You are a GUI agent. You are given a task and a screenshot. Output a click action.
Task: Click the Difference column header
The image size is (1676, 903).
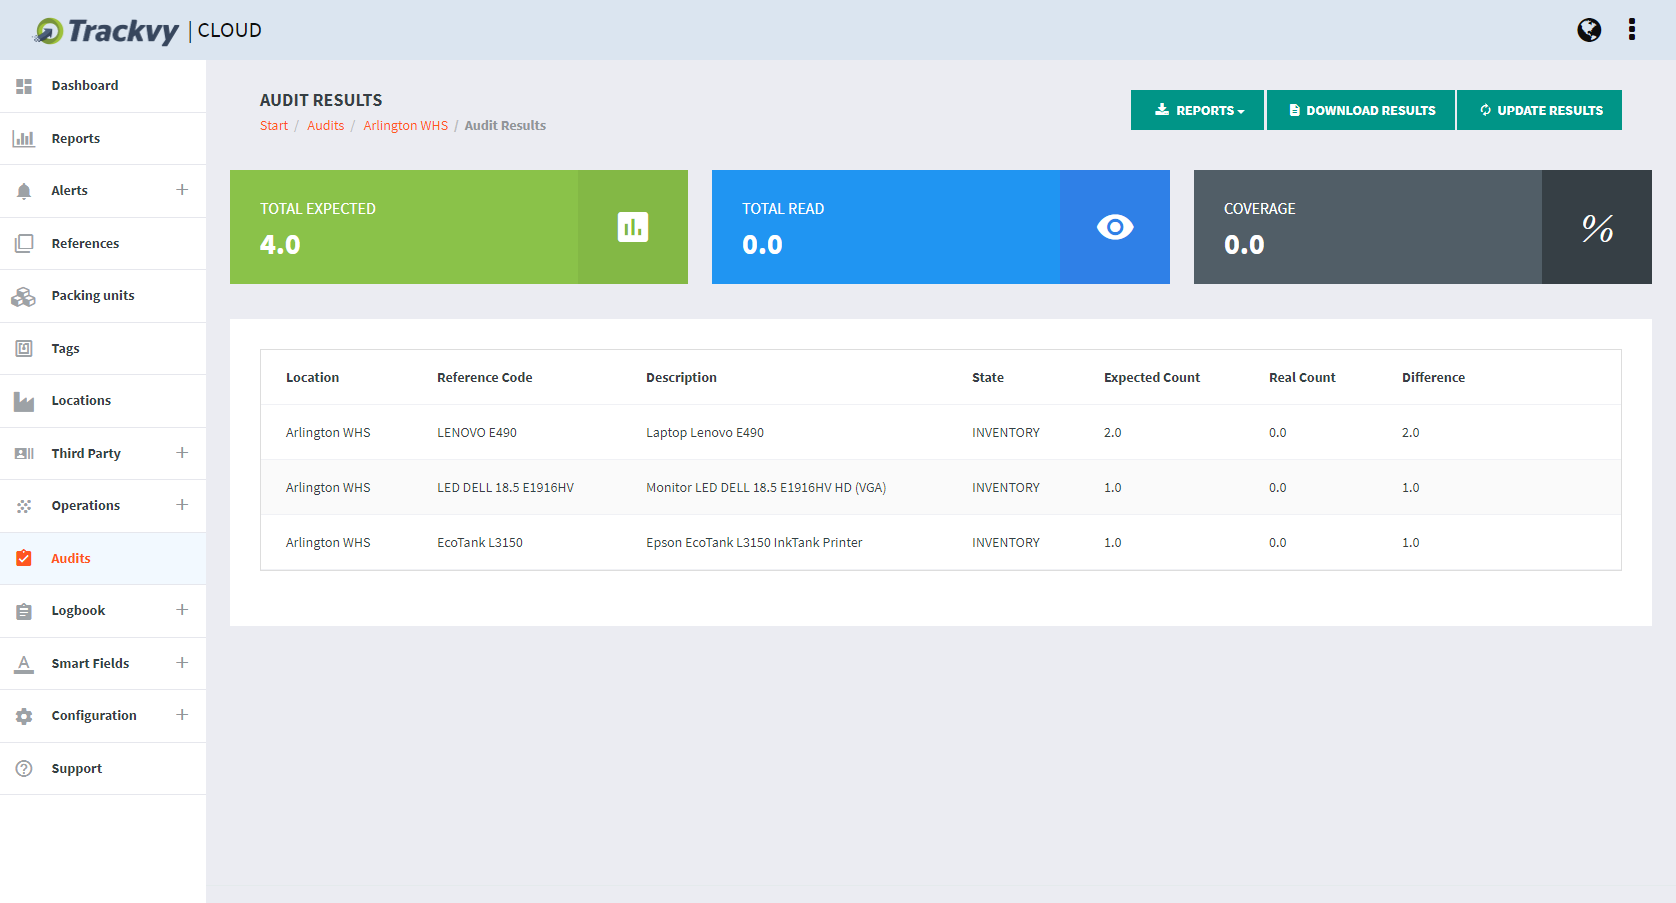coord(1433,378)
